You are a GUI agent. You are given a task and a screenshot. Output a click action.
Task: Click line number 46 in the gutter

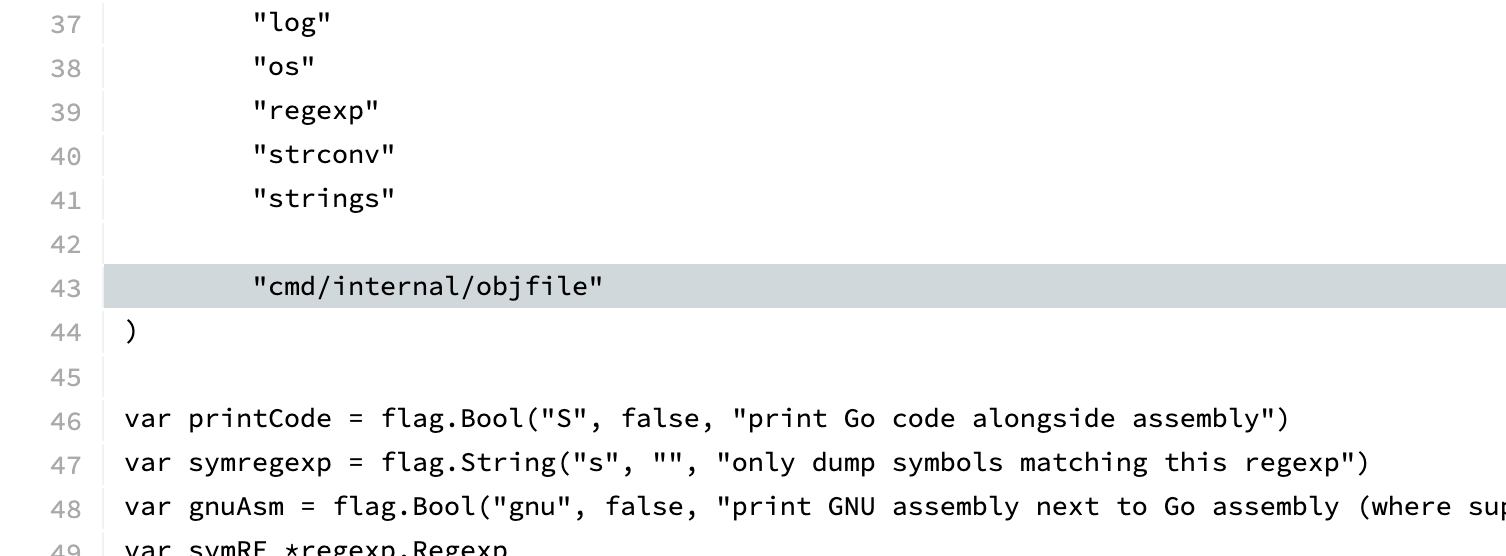pyautogui.click(x=66, y=420)
